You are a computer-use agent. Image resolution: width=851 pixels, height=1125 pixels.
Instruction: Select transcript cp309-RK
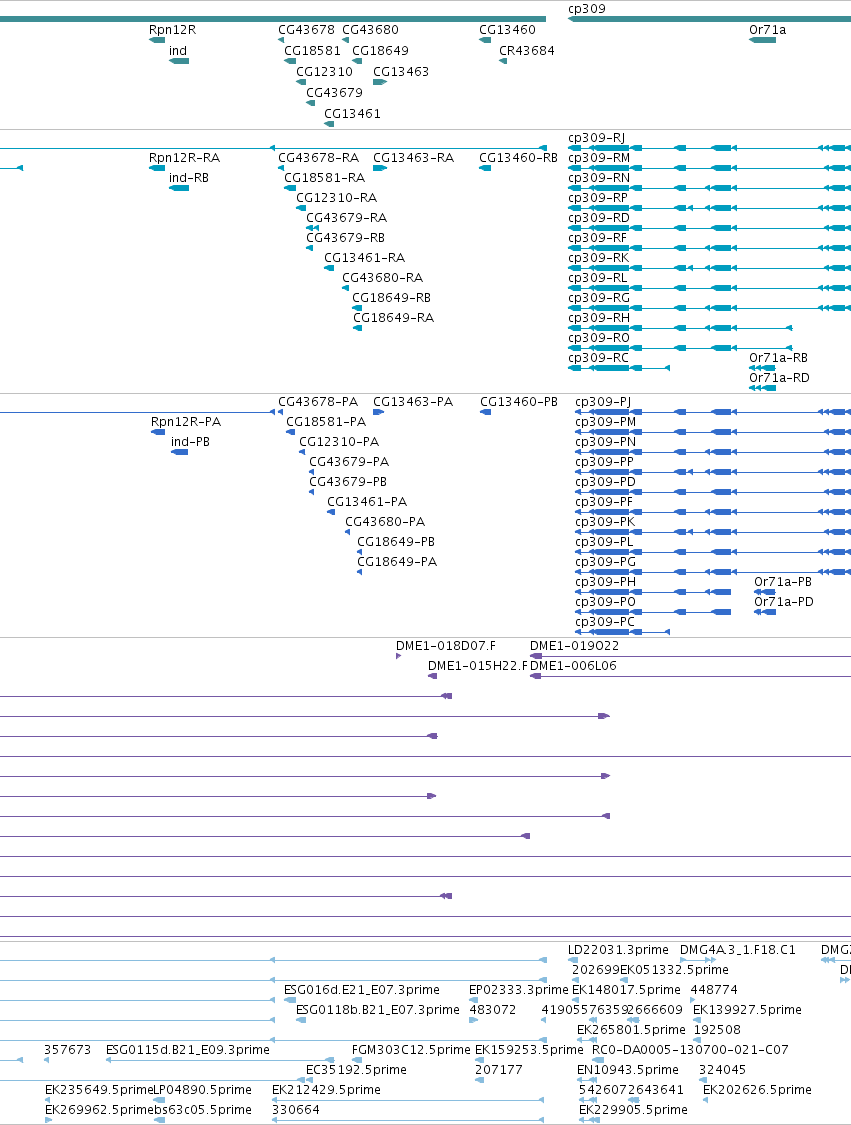click(598, 258)
